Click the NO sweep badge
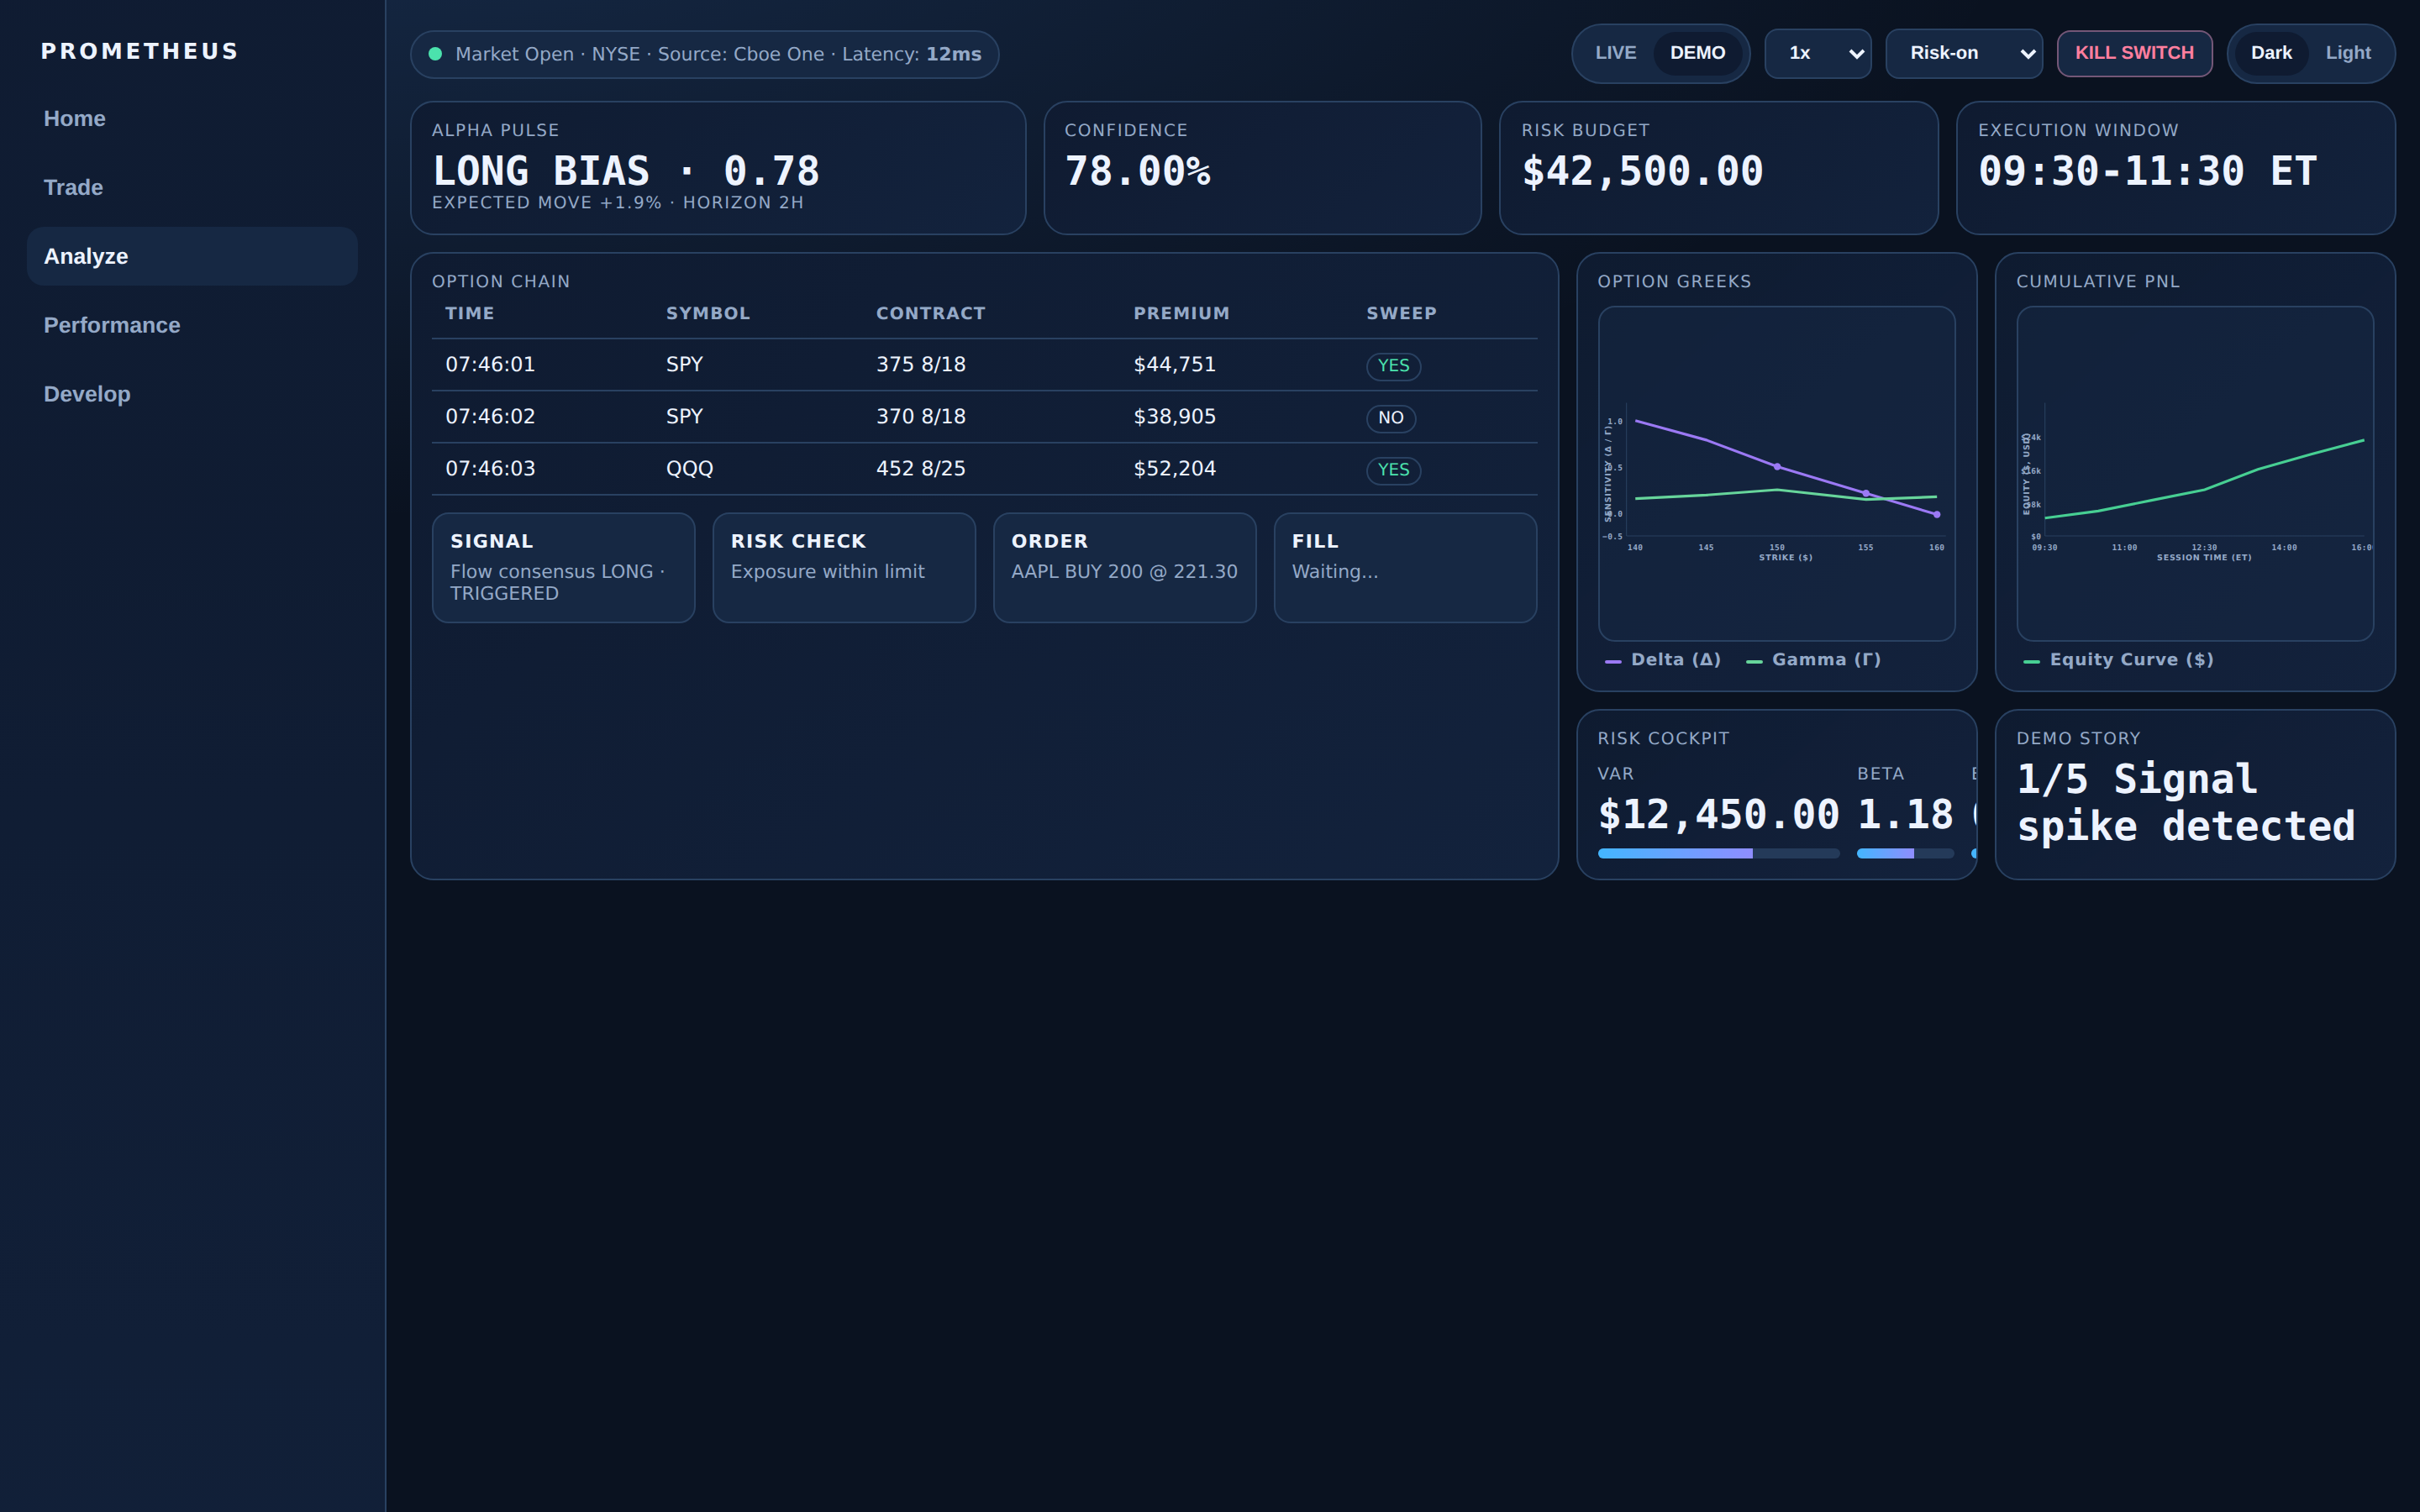This screenshot has width=2420, height=1512. coord(1391,418)
